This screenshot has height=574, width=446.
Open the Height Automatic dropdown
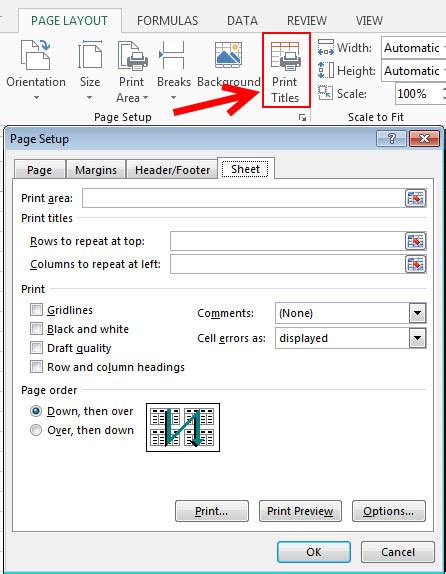(414, 71)
